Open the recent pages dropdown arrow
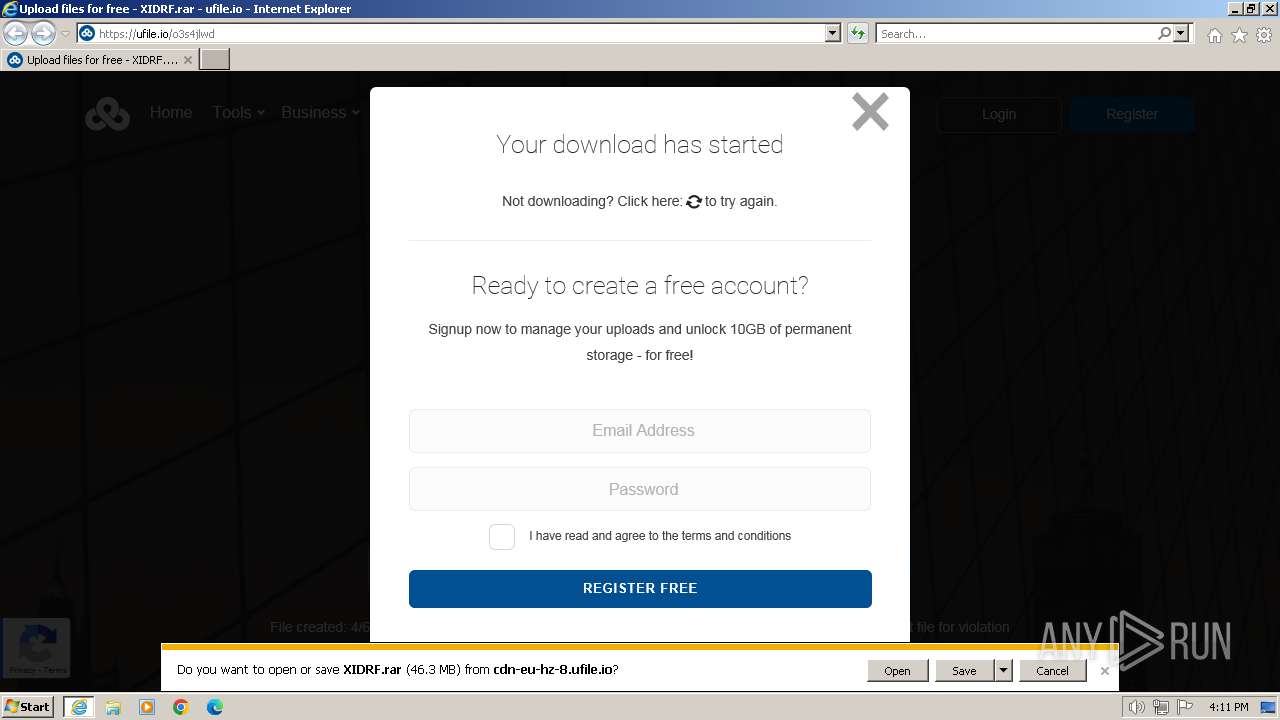This screenshot has width=1280, height=720. click(65, 34)
